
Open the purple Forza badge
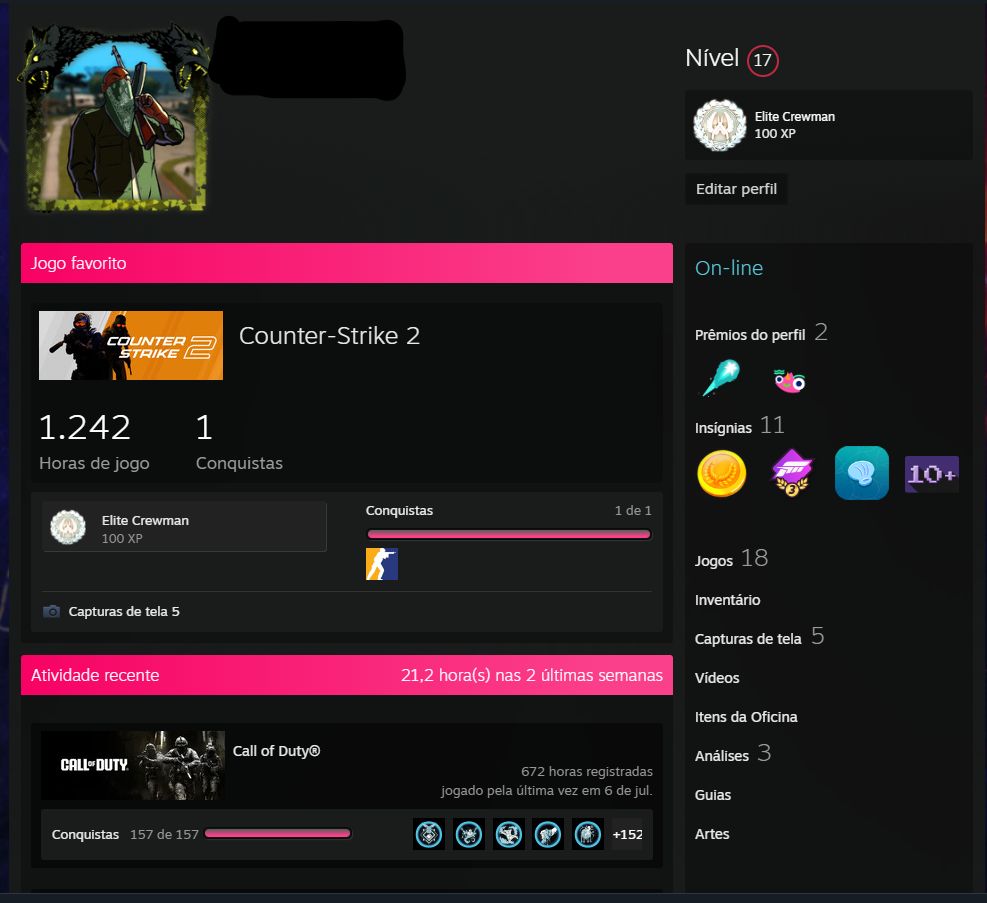pos(792,473)
